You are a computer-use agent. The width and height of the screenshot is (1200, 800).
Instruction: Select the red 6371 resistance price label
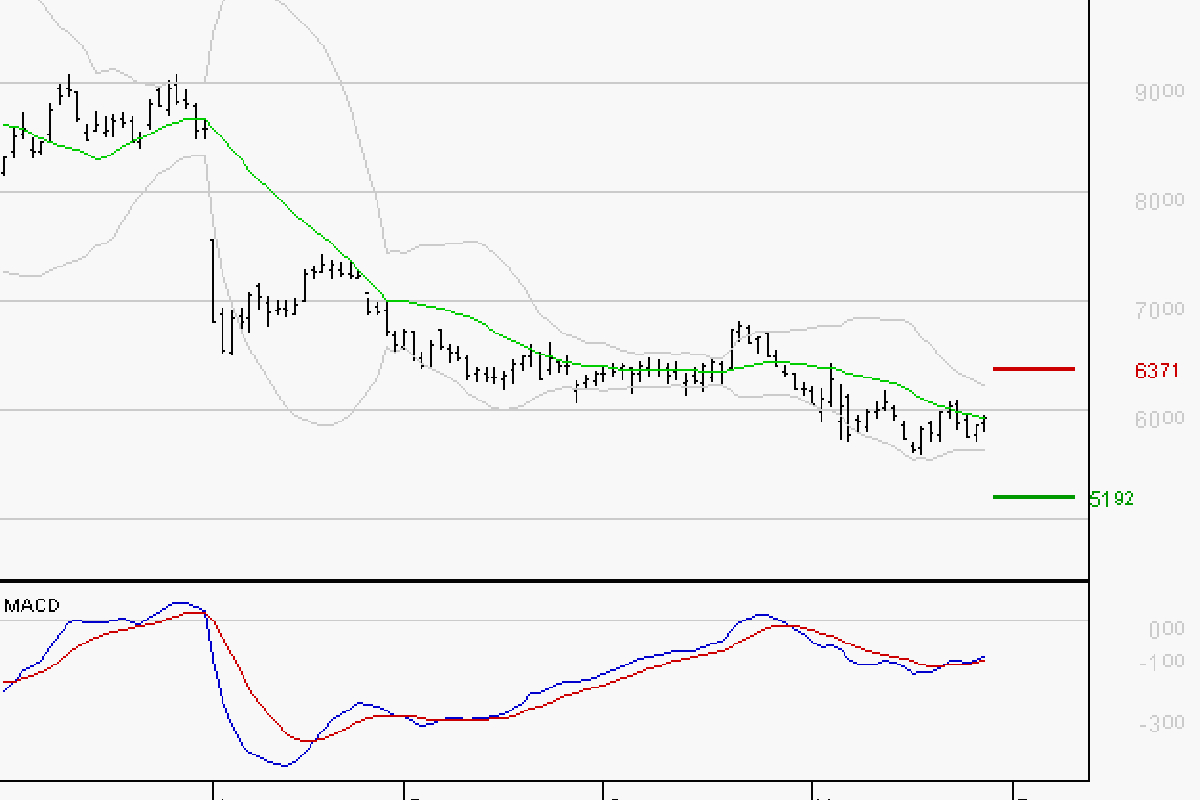pyautogui.click(x=1155, y=369)
